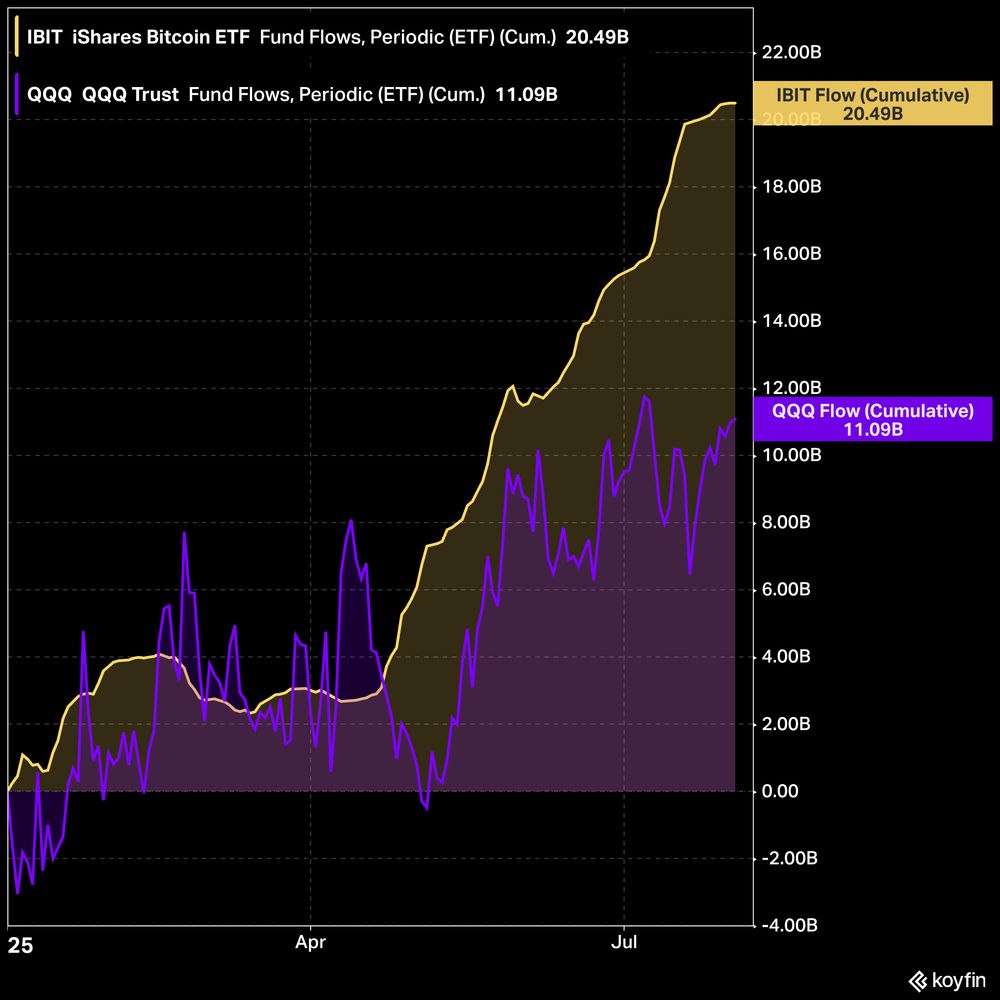Select the purple QQQ legend color bar

point(17,94)
